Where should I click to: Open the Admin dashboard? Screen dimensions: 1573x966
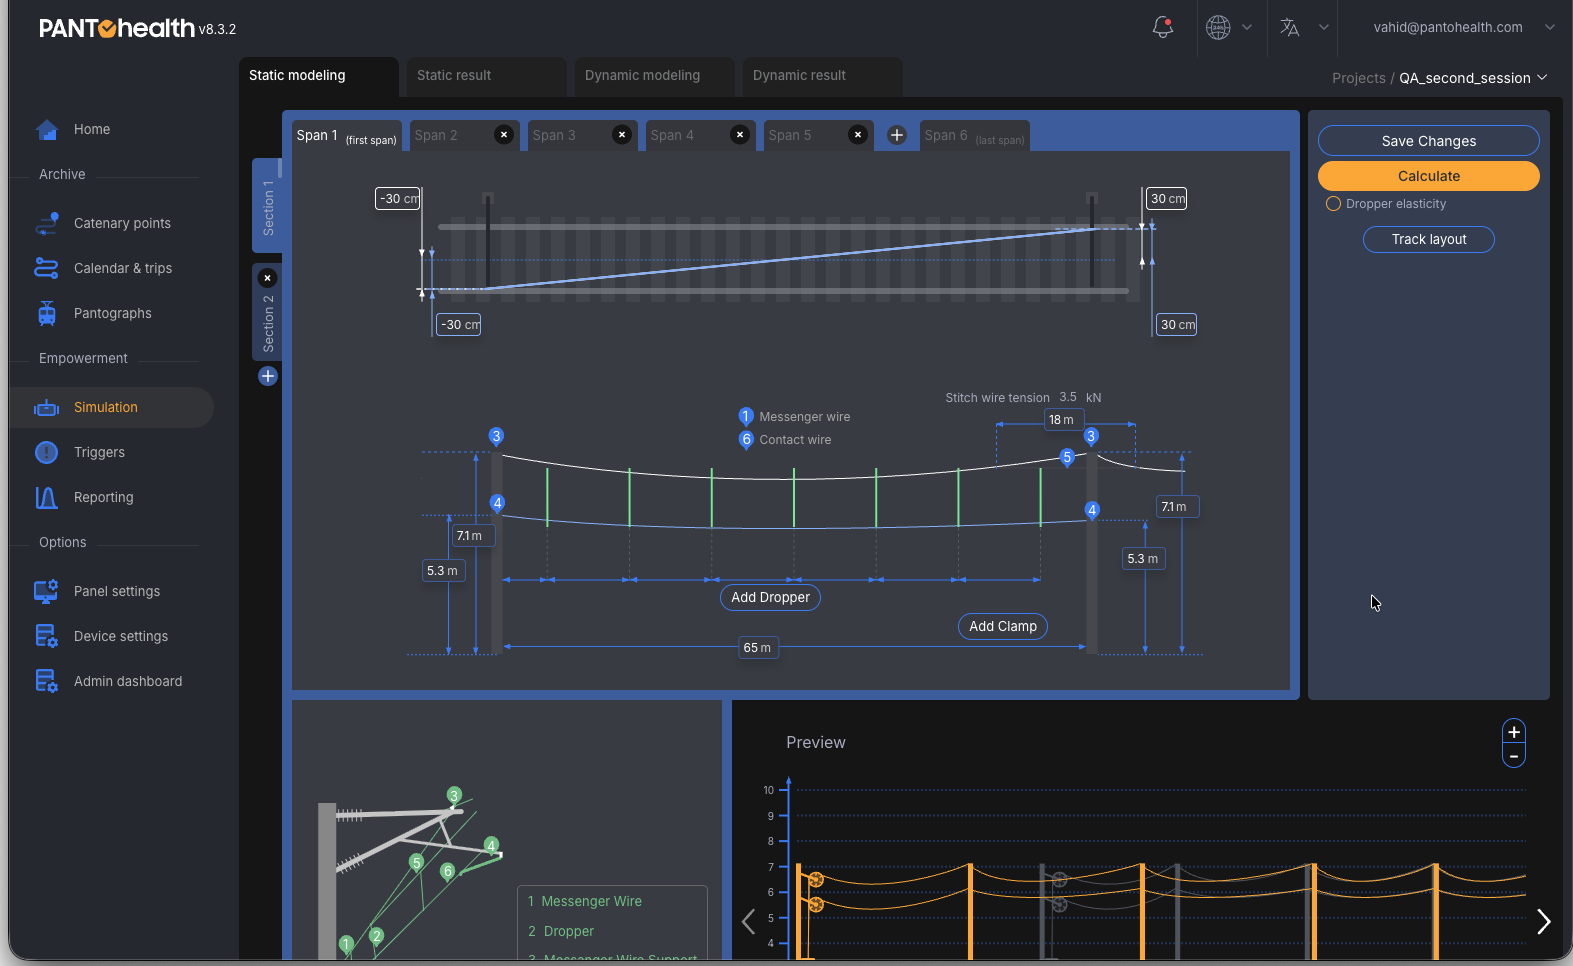pos(128,681)
